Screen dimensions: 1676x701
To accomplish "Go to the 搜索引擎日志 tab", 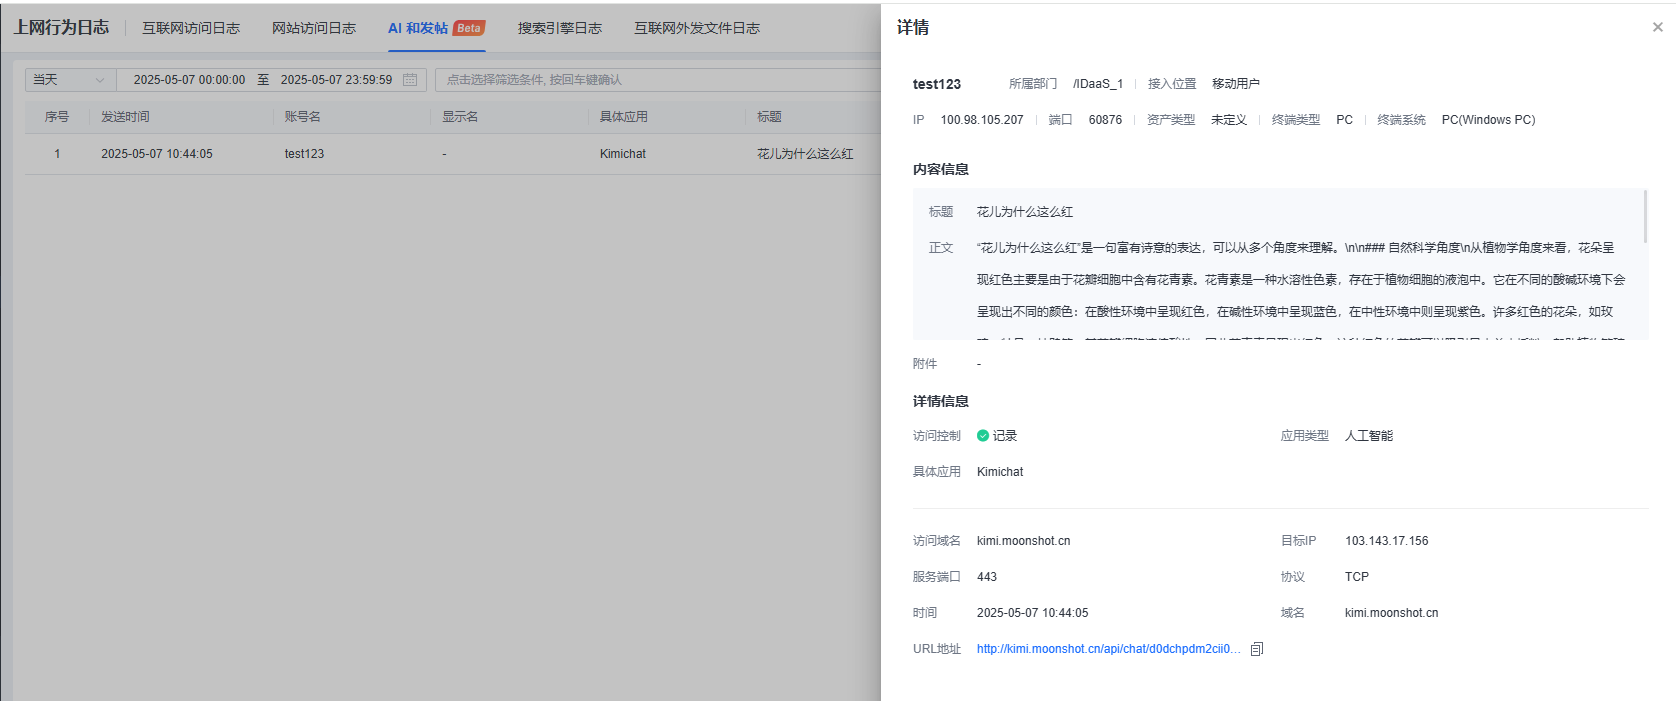I will 559,28.
